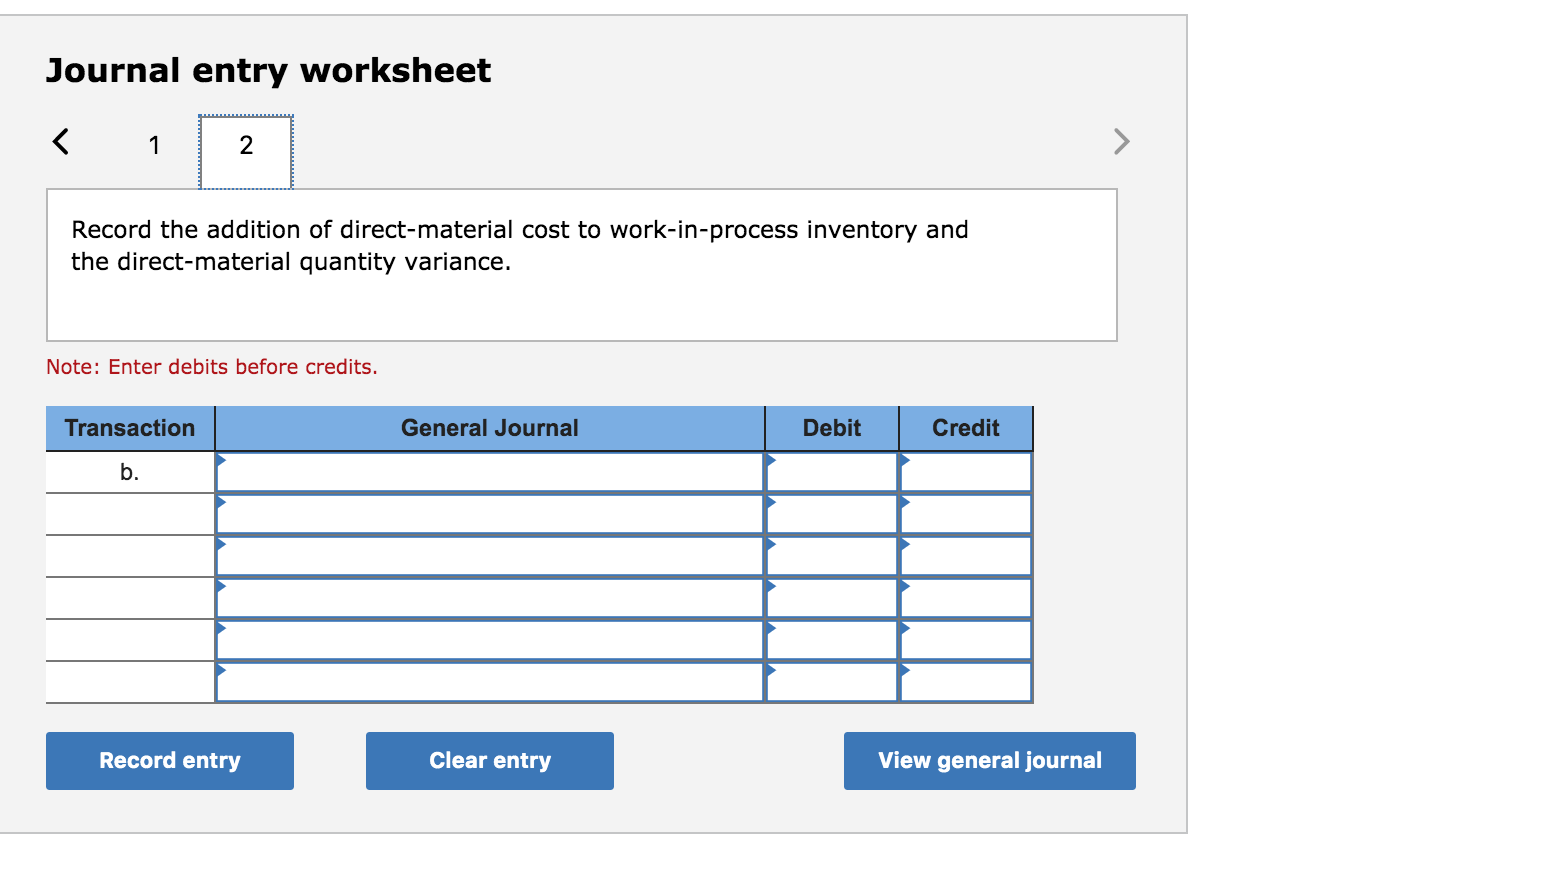Click the triangle marker in the last journal row

click(x=222, y=670)
